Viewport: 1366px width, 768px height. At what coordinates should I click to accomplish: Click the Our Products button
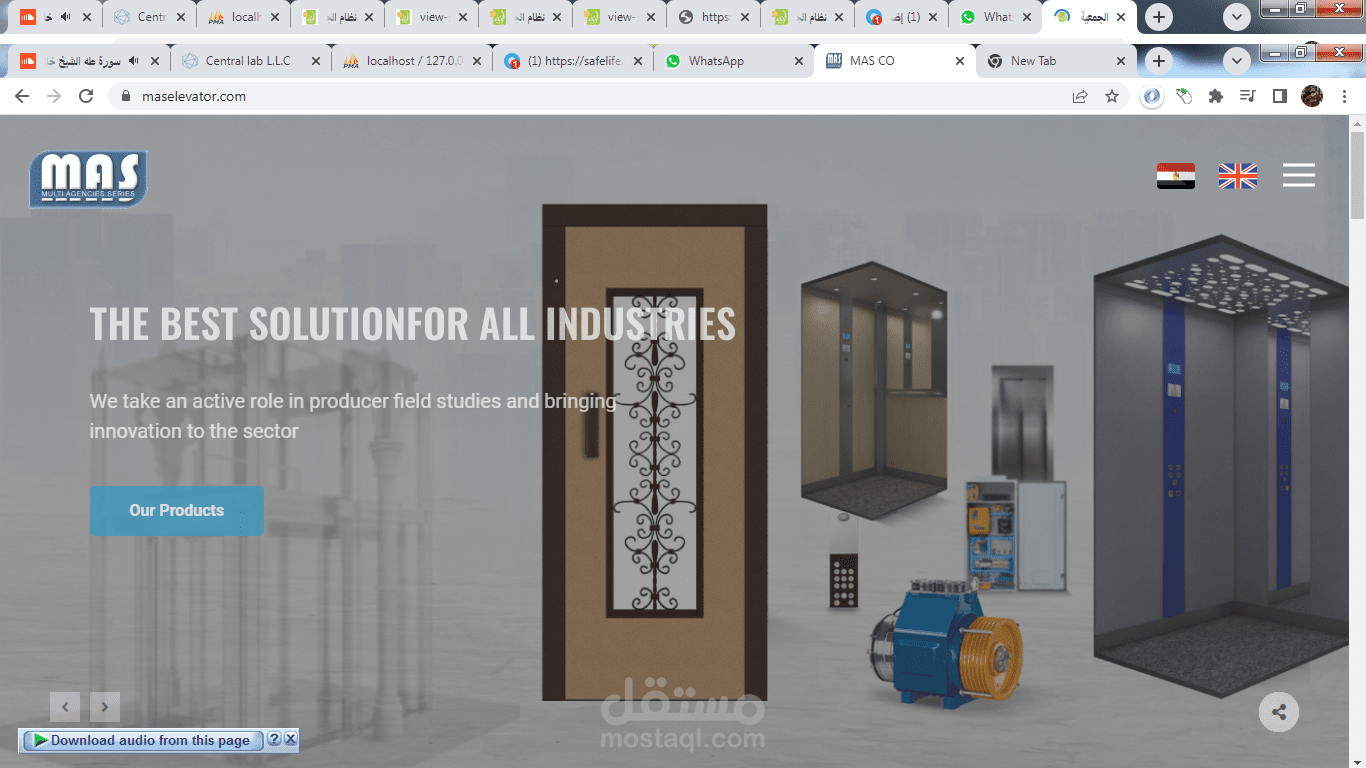click(177, 510)
